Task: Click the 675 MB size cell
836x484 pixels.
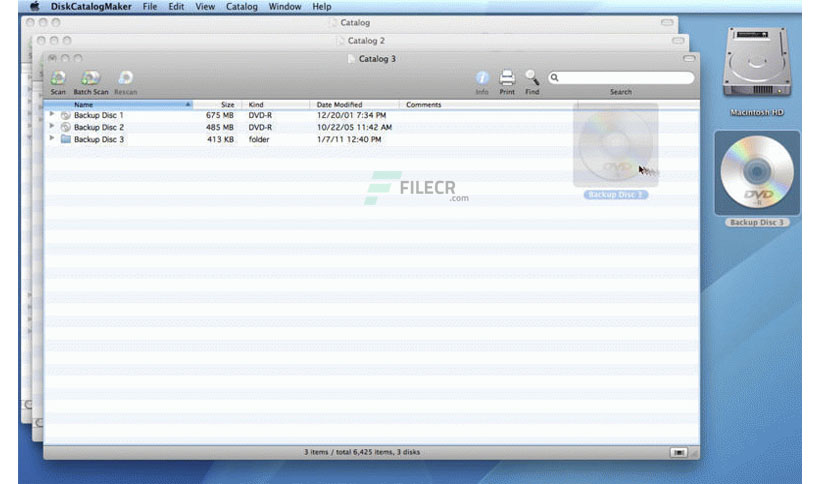Action: coord(220,115)
